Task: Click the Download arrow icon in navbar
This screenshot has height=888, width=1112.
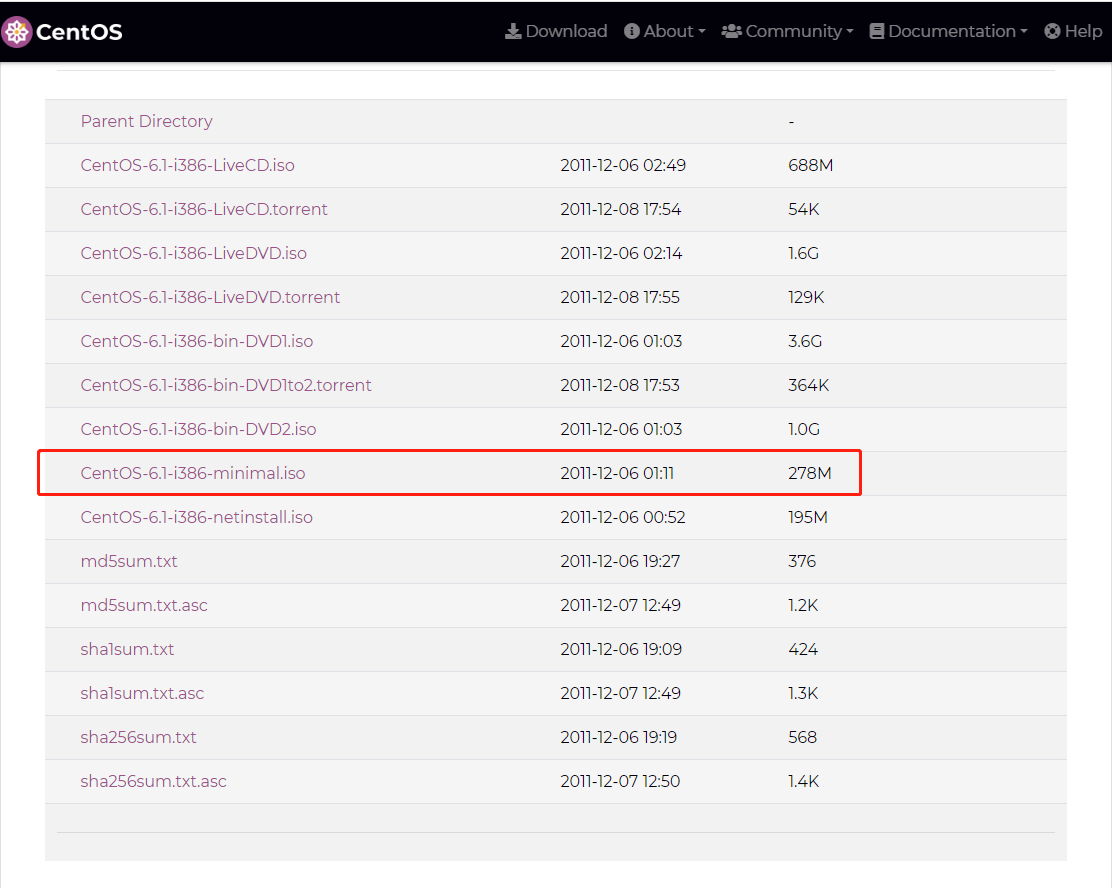Action: [x=513, y=32]
